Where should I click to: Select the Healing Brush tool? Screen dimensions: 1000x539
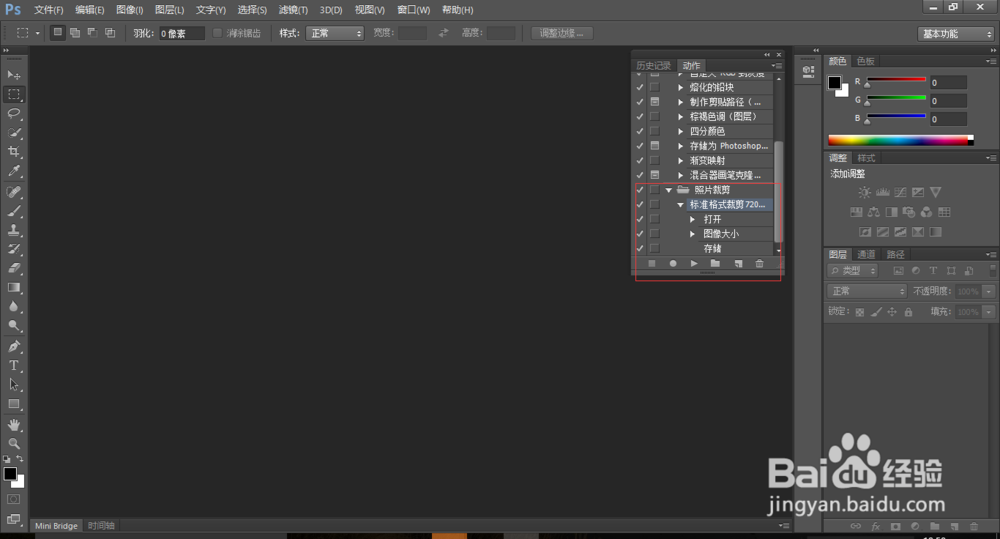click(x=13, y=191)
